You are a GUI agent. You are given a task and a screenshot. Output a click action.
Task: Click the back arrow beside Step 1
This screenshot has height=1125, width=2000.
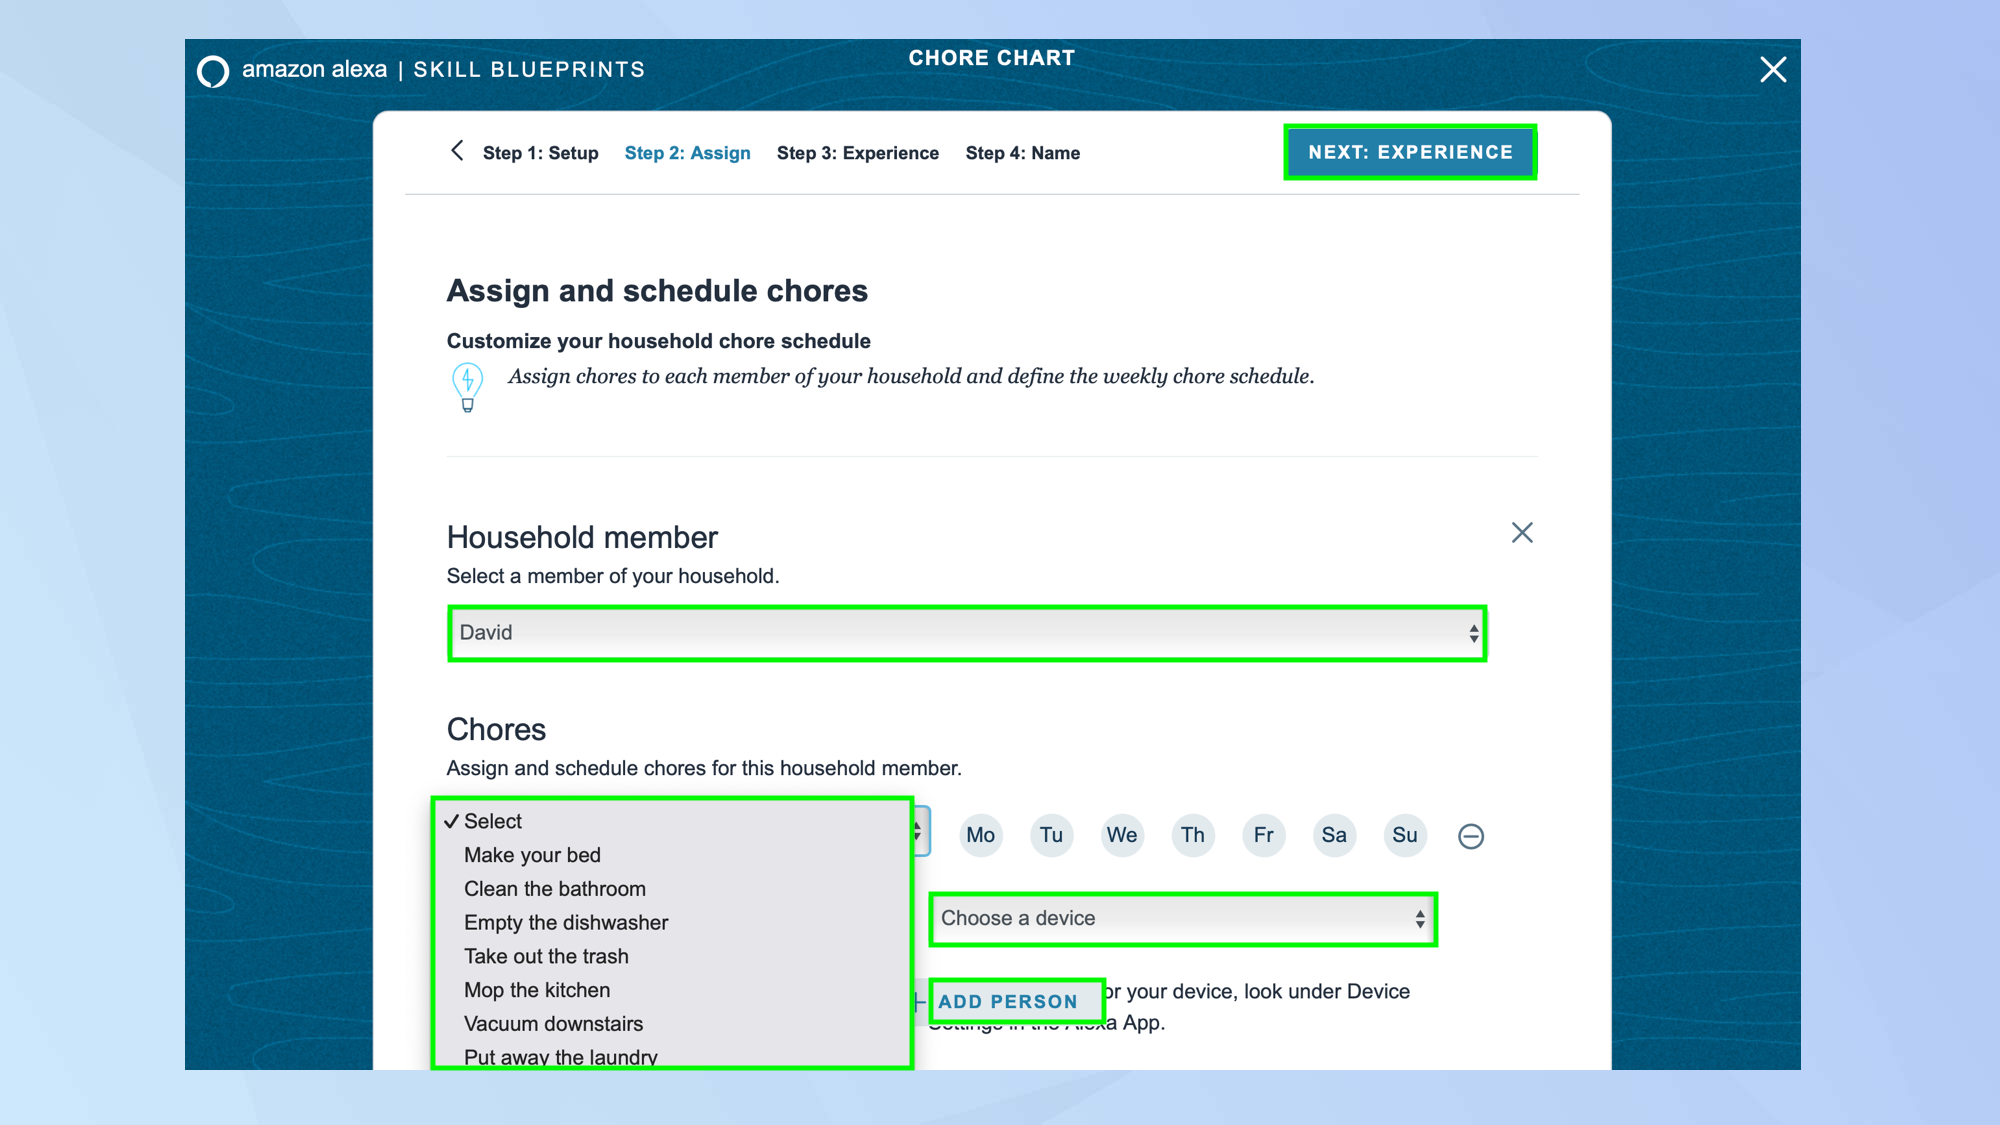click(457, 151)
